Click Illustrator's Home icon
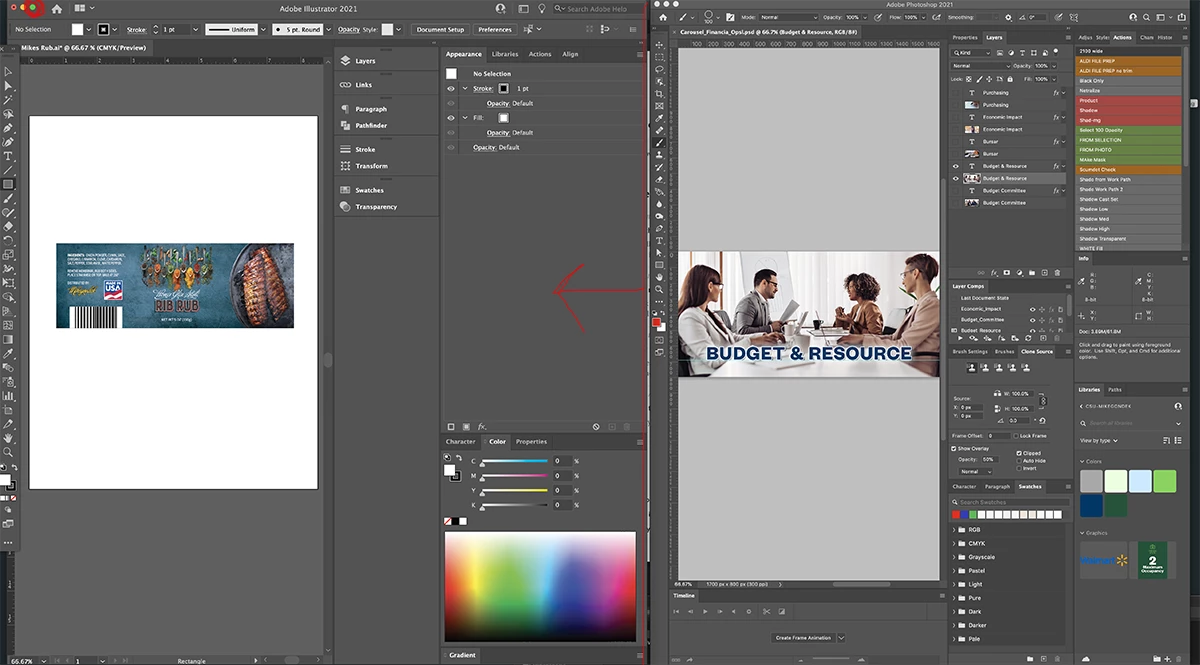The width and height of the screenshot is (1200, 665). pyautogui.click(x=57, y=9)
